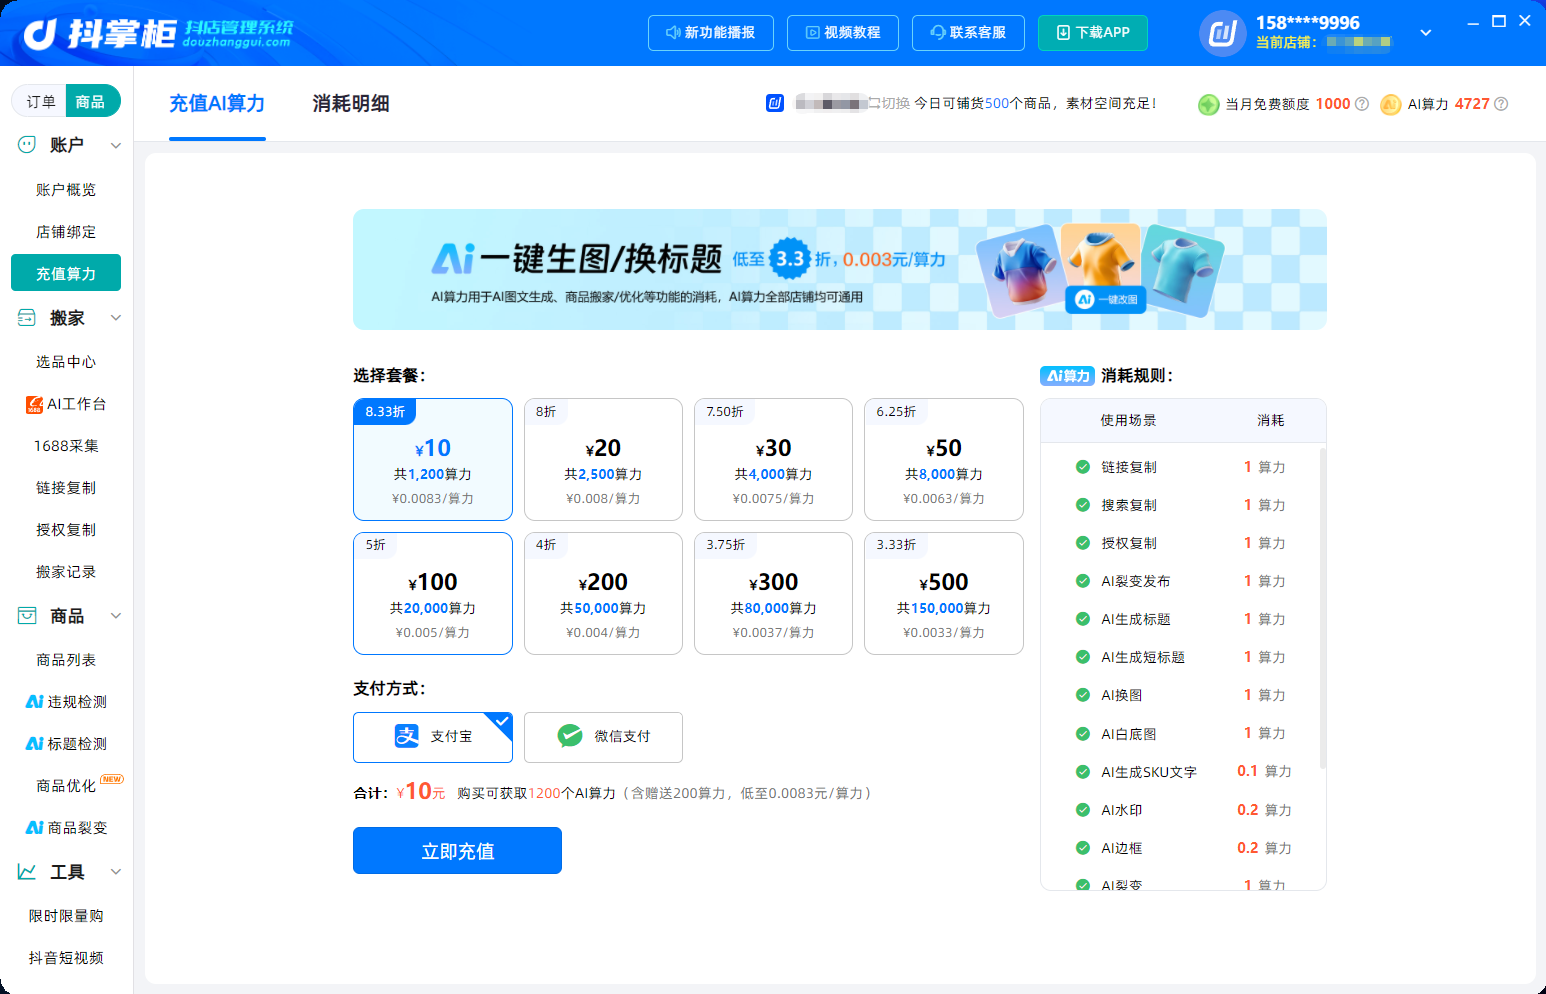Switch the sidebar toggle to 商品
The image size is (1546, 994).
92,101
